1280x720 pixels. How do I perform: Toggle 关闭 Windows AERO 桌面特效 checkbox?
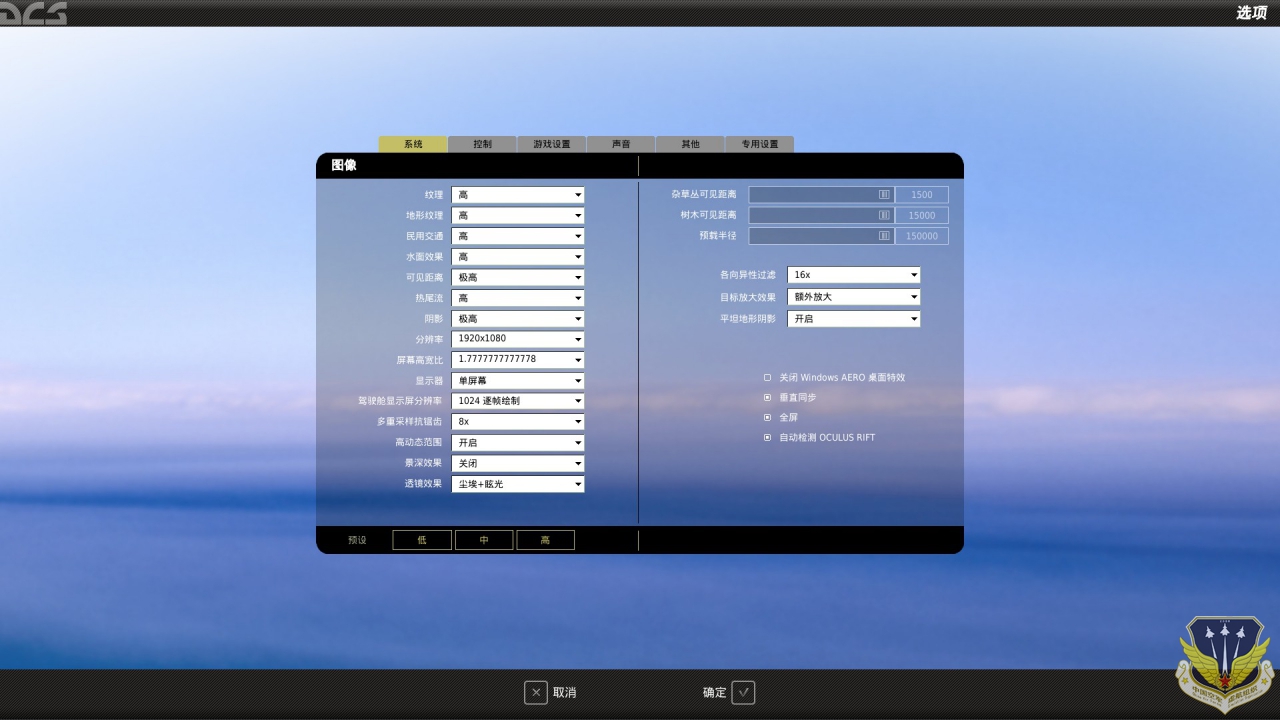(768, 378)
